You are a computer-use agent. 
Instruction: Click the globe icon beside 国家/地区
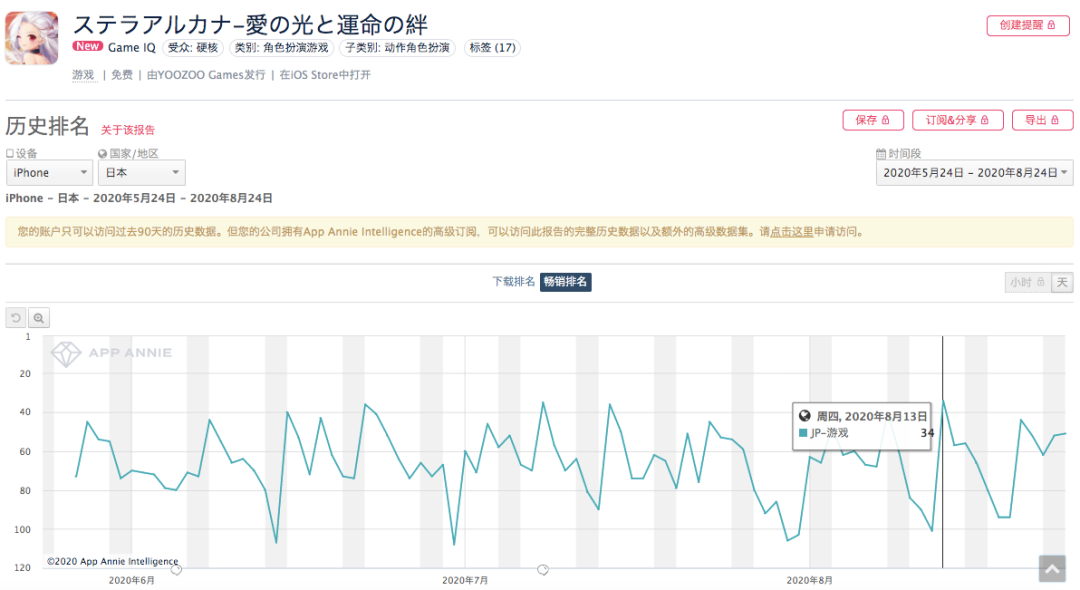[x=102, y=154]
